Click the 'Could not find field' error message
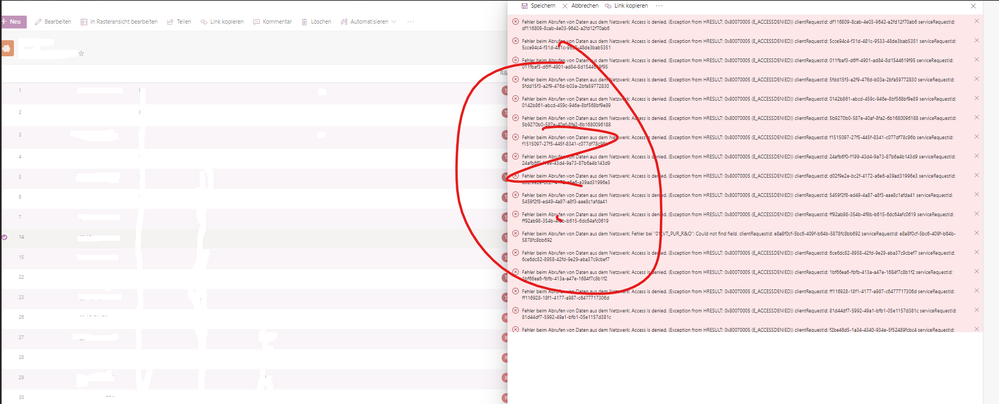This screenshot has width=999, height=404. coord(738,237)
